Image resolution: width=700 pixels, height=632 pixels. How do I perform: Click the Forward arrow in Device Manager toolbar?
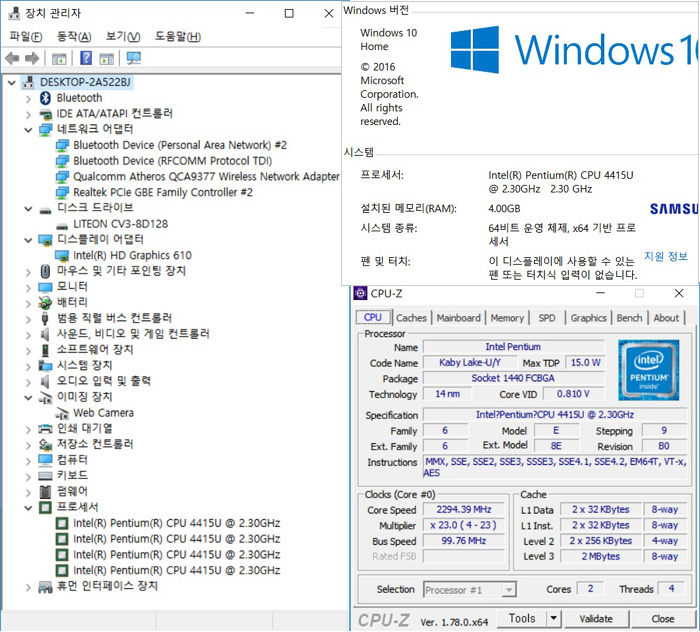click(x=32, y=58)
